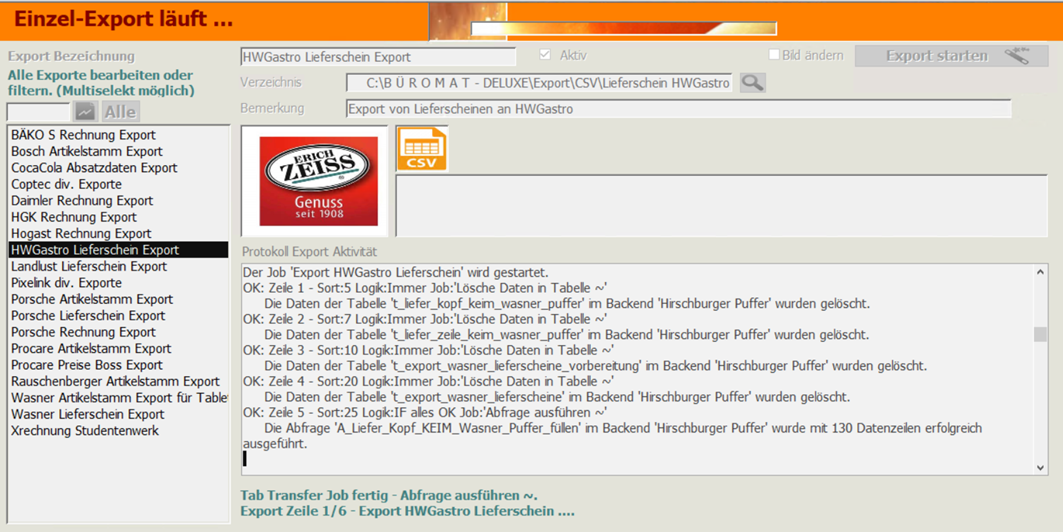Viewport: 1063px width, 532px height.
Task: Enable the Bild ändern checkbox
Action: (773, 55)
